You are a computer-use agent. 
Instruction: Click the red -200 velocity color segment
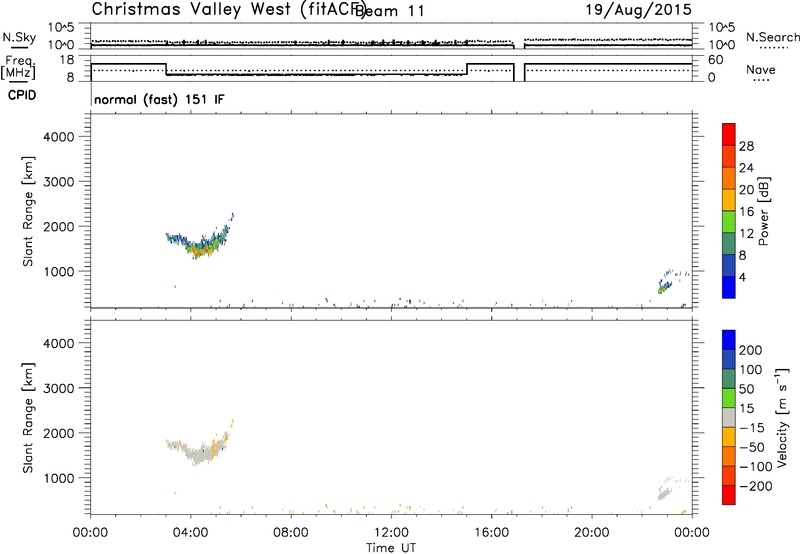pos(729,495)
